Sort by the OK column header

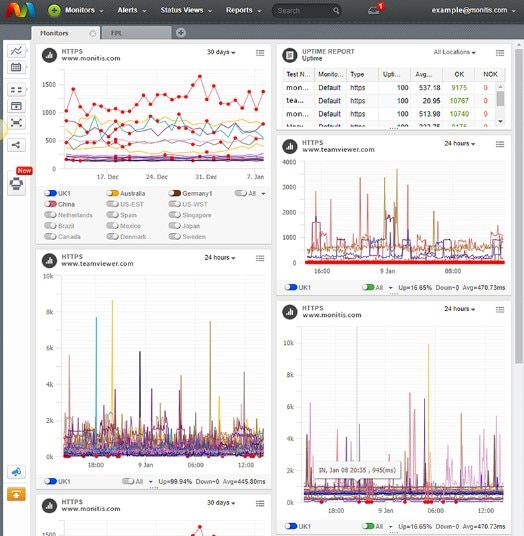click(x=459, y=74)
